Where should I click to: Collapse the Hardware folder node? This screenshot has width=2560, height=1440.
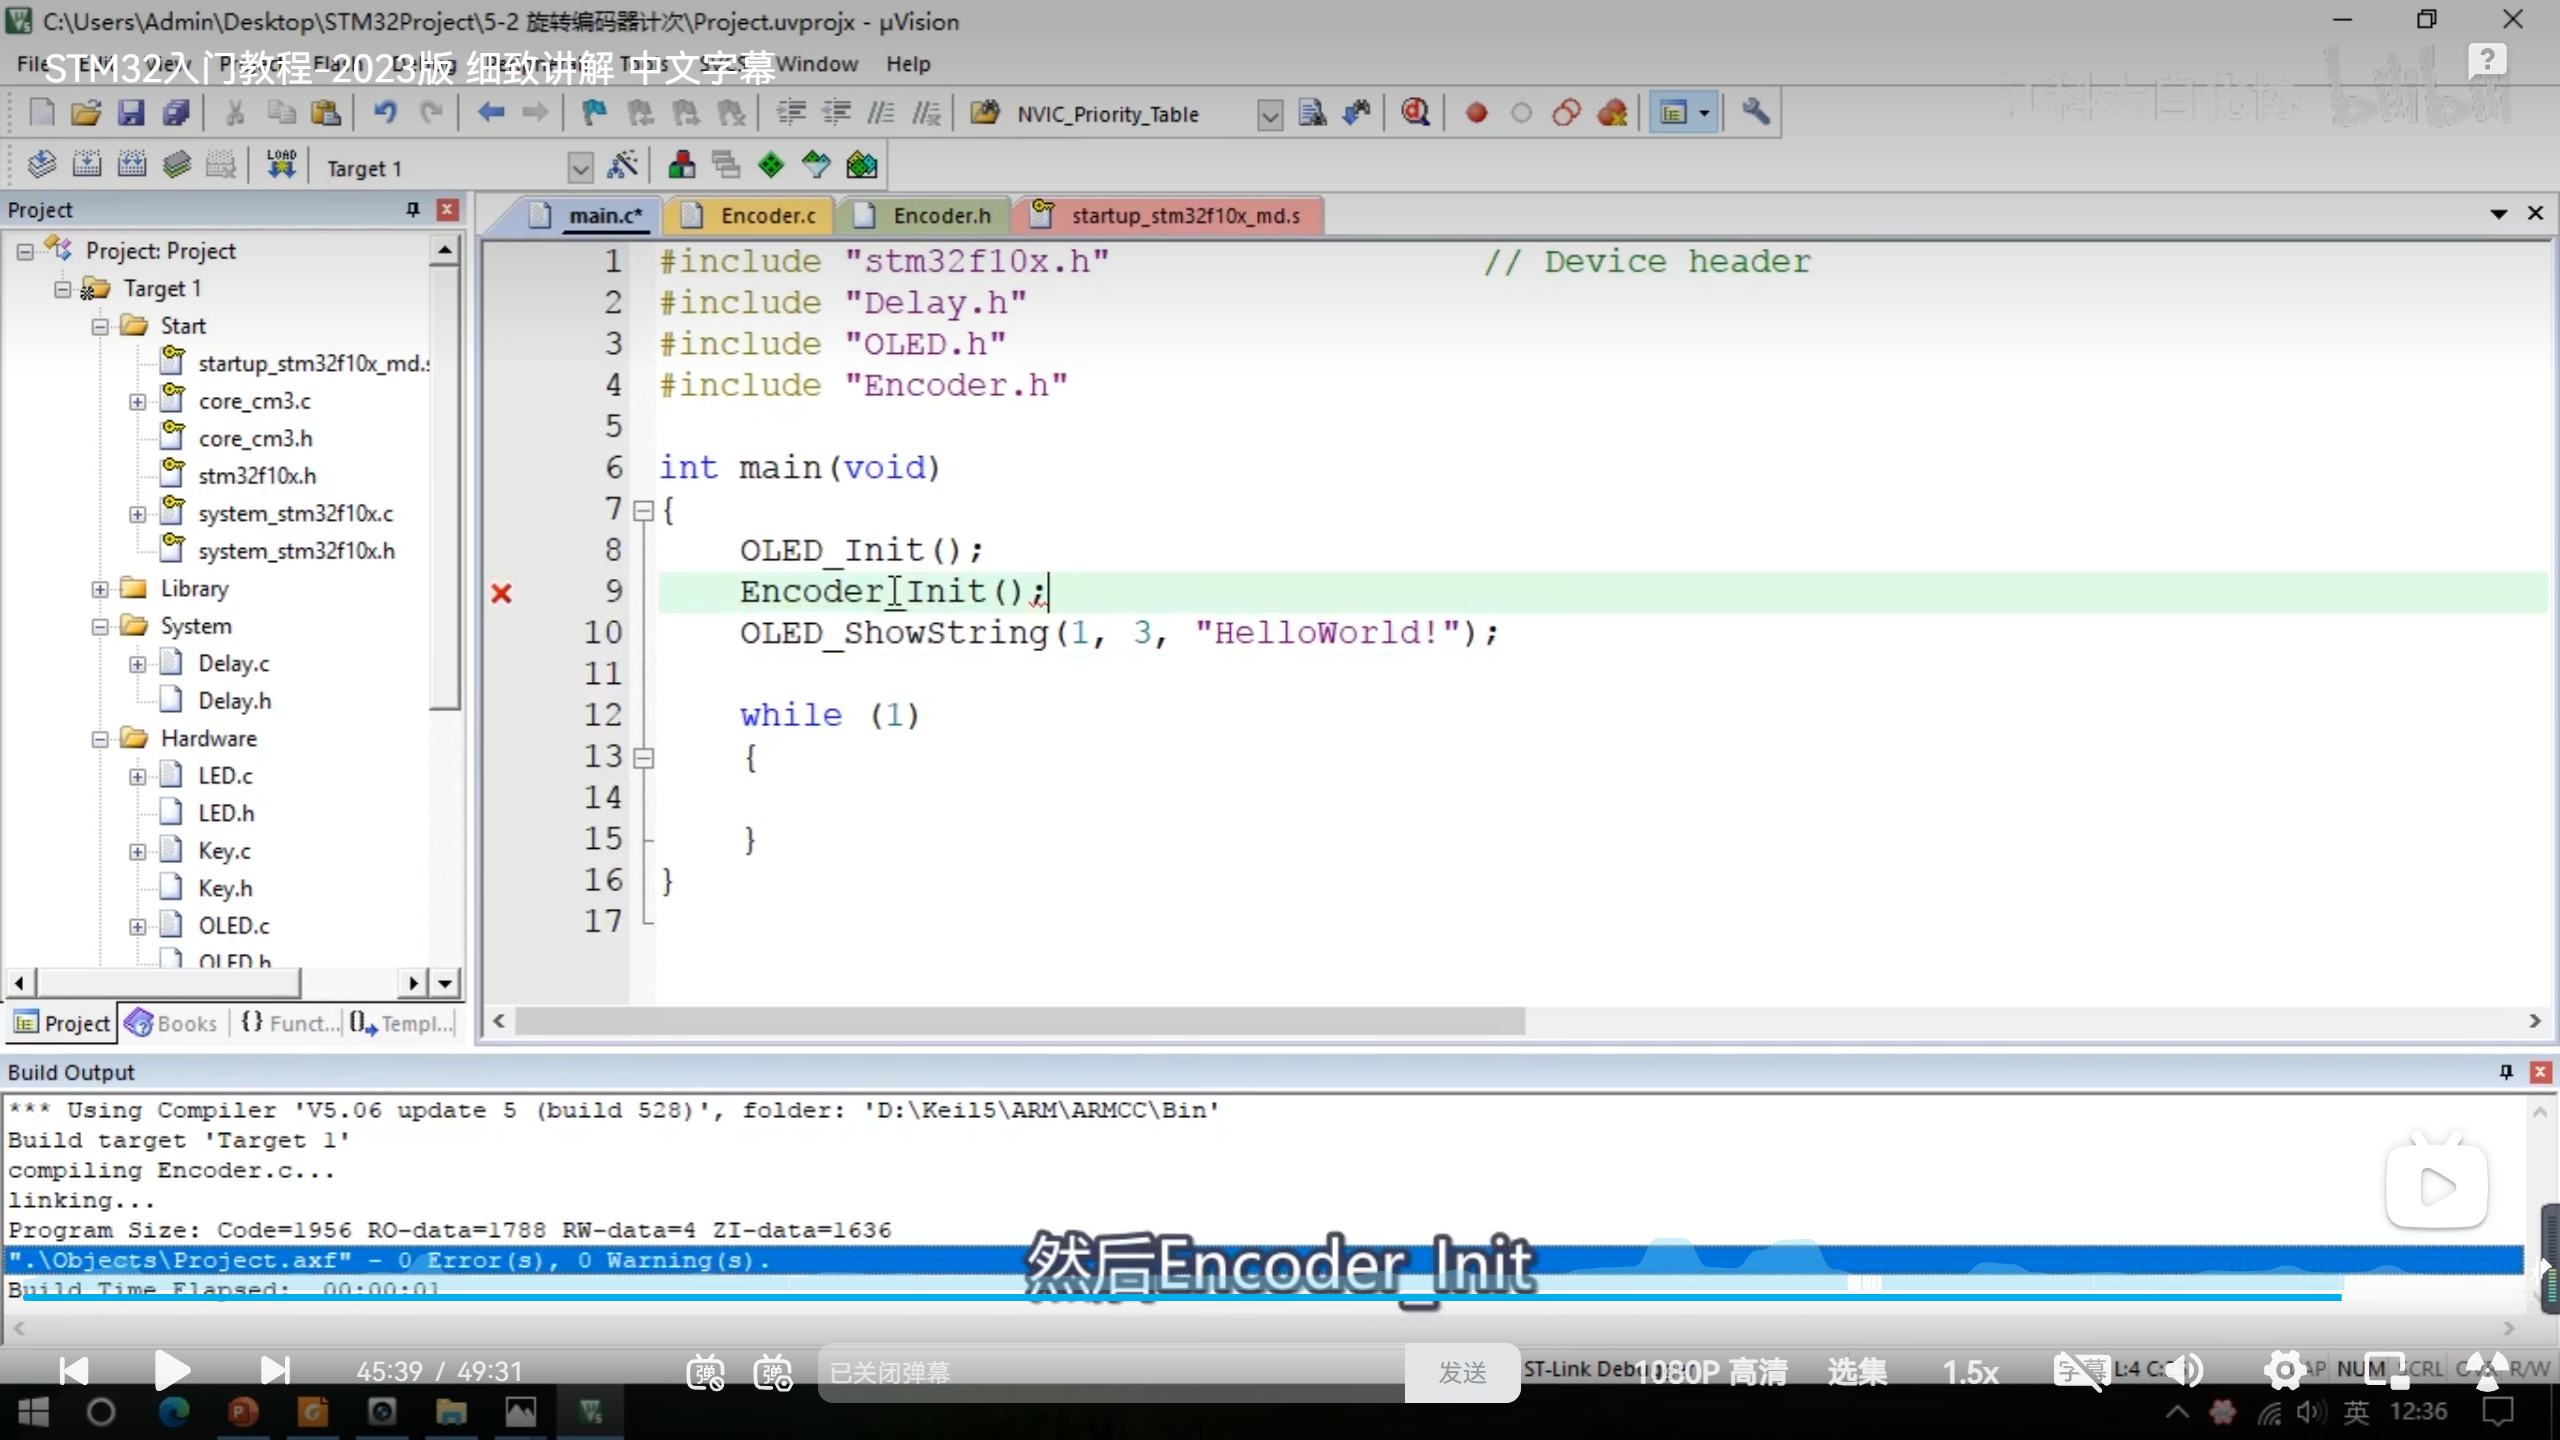[100, 739]
